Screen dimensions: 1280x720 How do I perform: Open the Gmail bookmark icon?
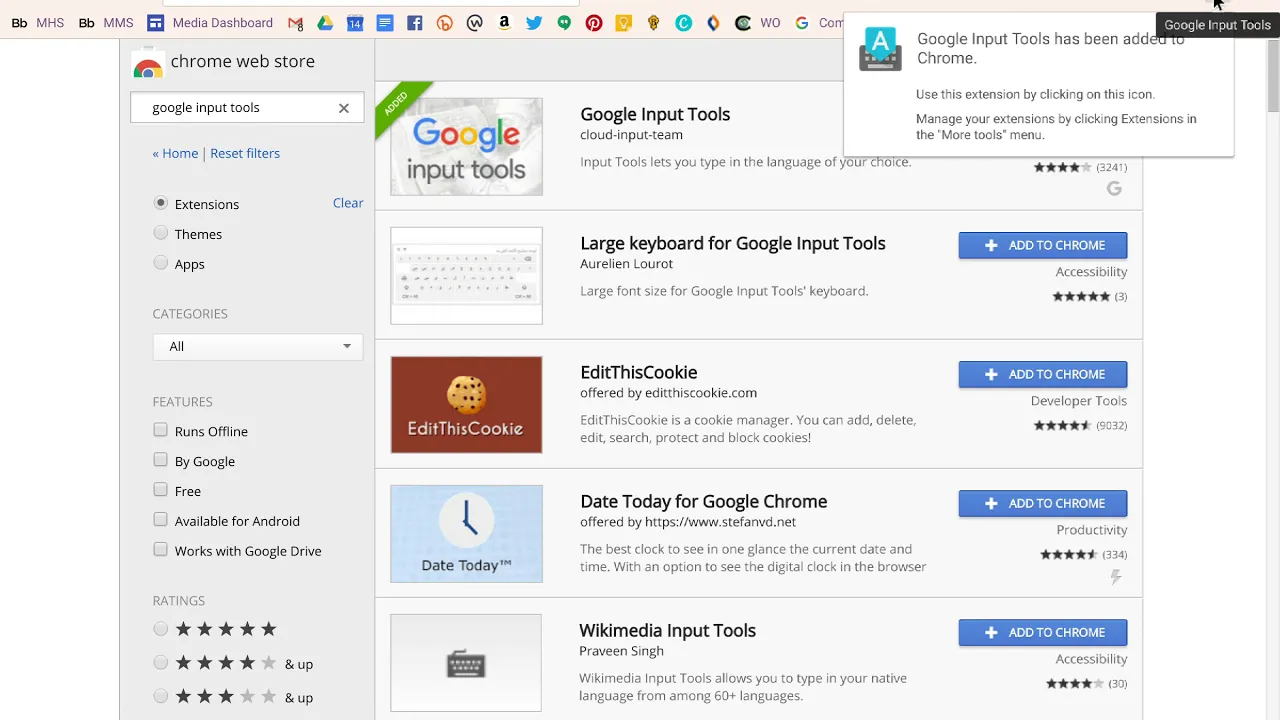(x=295, y=23)
